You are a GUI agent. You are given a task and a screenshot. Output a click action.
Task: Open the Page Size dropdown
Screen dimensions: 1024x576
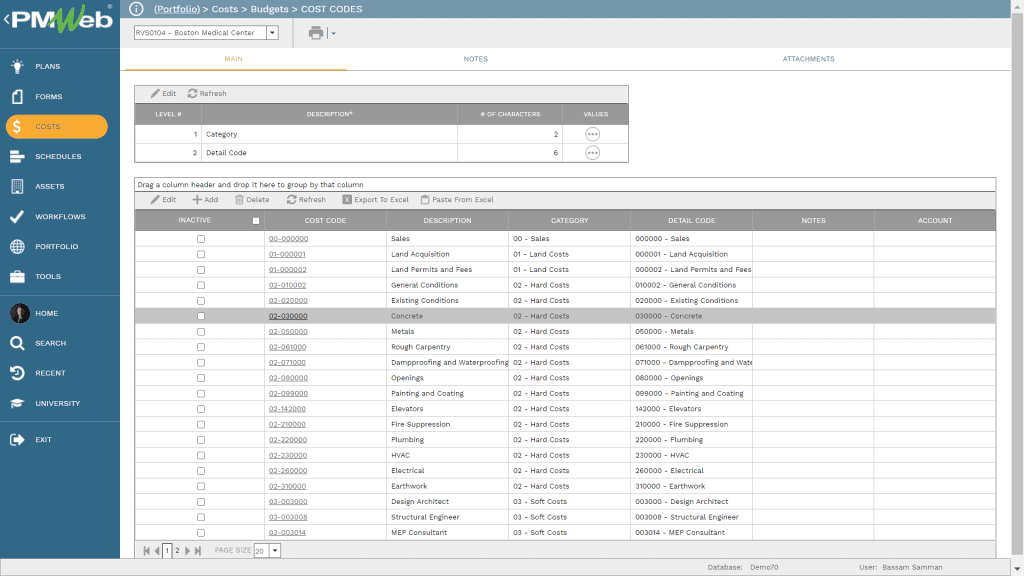[275, 551]
